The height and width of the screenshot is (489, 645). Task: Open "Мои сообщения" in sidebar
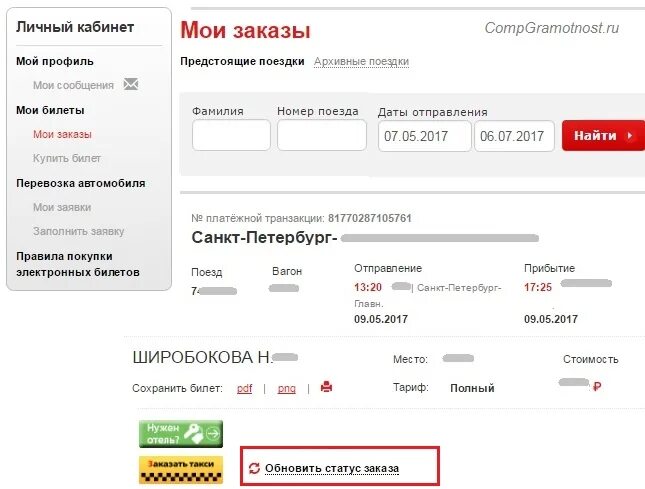click(73, 85)
